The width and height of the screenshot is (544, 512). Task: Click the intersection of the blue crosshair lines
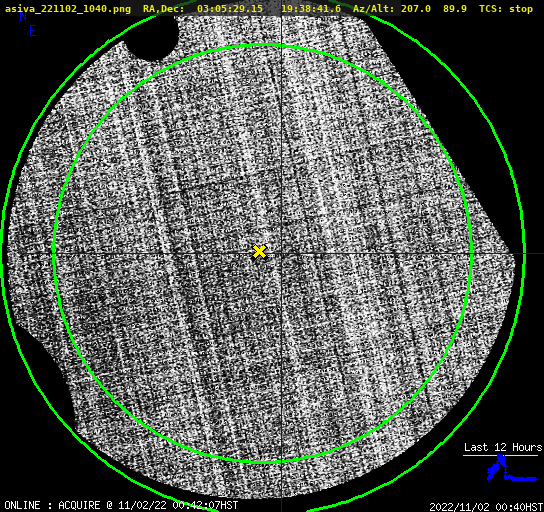(281, 254)
